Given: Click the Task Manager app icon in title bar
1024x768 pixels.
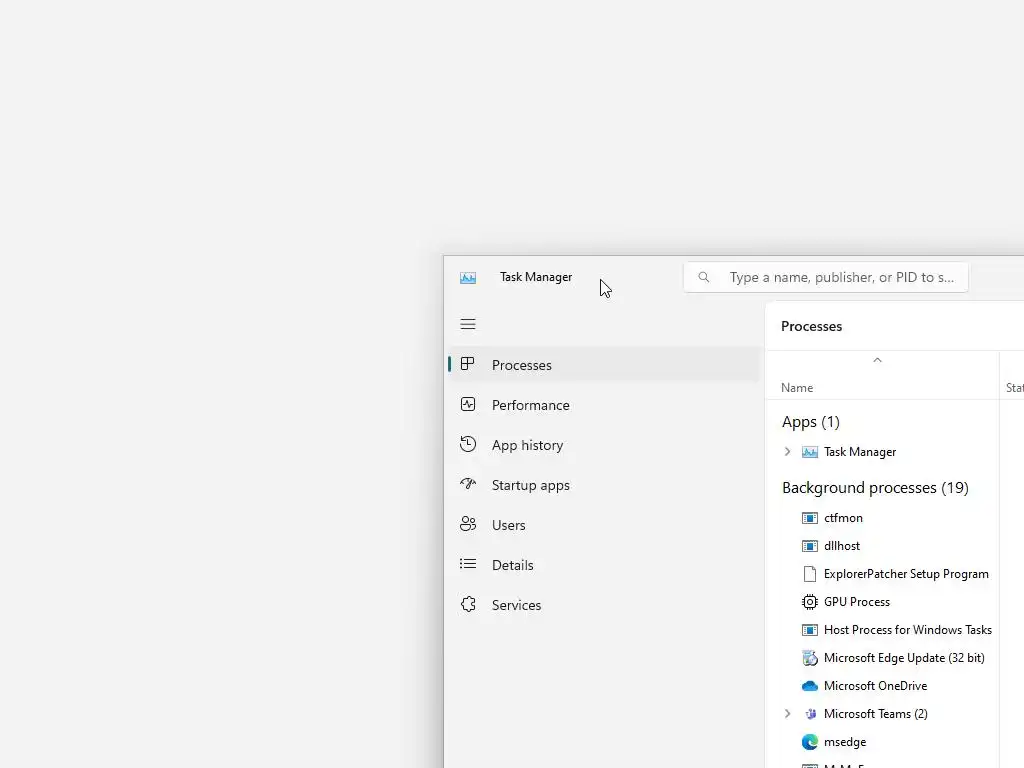Looking at the screenshot, I should [x=468, y=278].
